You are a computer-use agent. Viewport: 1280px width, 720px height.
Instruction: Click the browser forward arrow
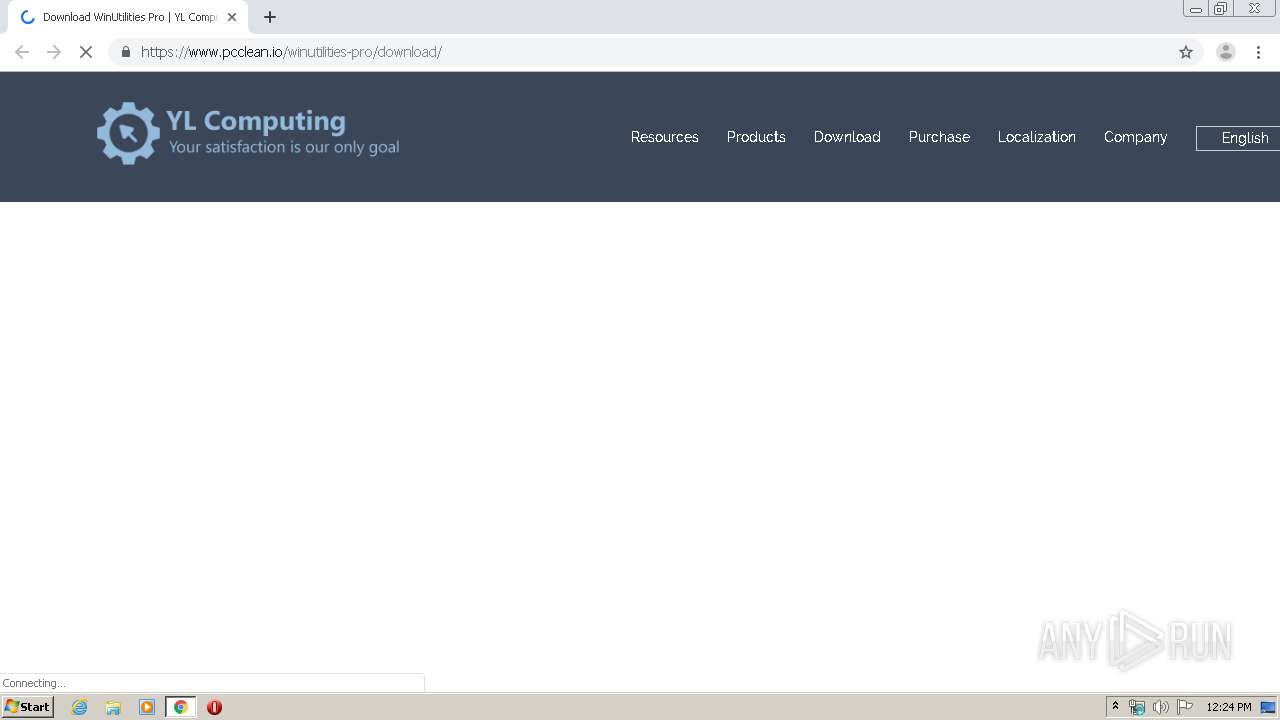point(54,52)
